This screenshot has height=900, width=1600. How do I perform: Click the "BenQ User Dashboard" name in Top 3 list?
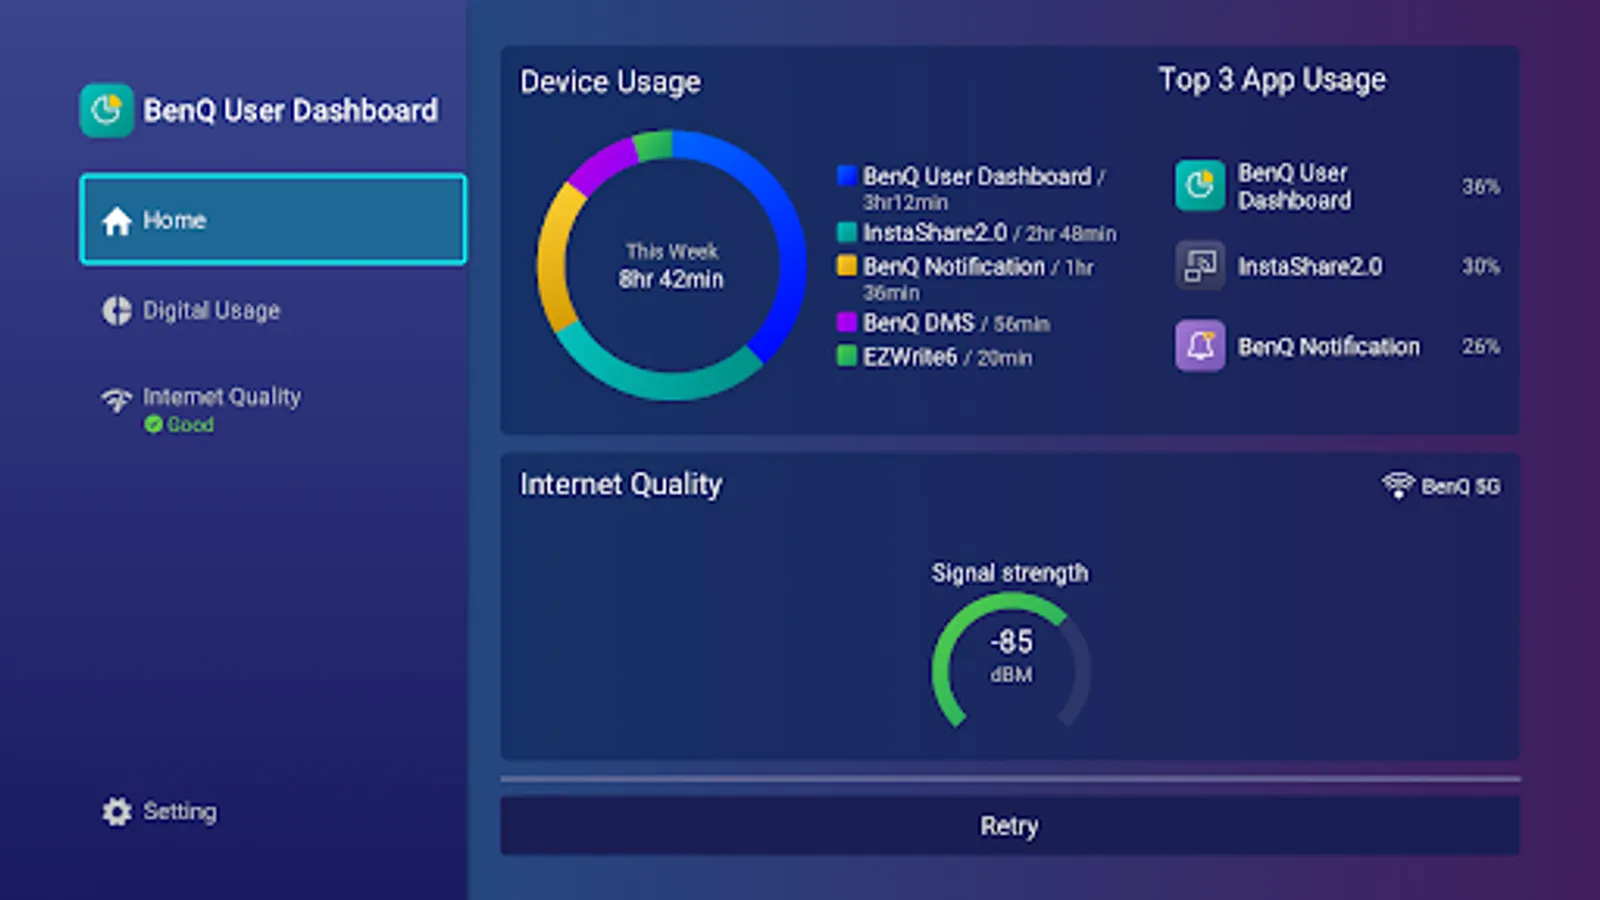tap(1294, 187)
